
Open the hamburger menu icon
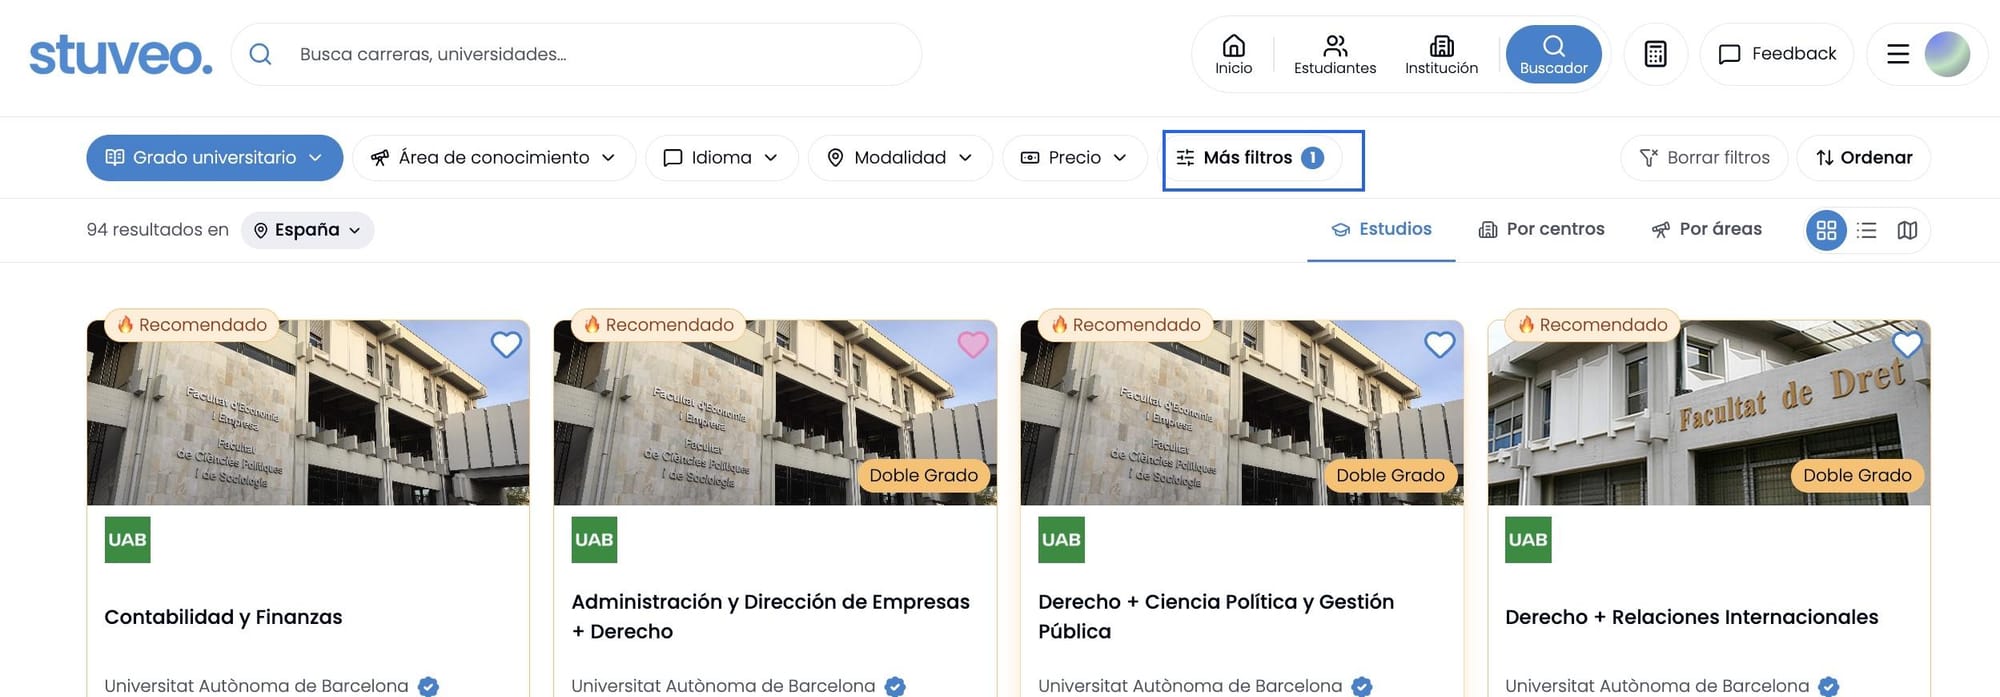point(1897,54)
